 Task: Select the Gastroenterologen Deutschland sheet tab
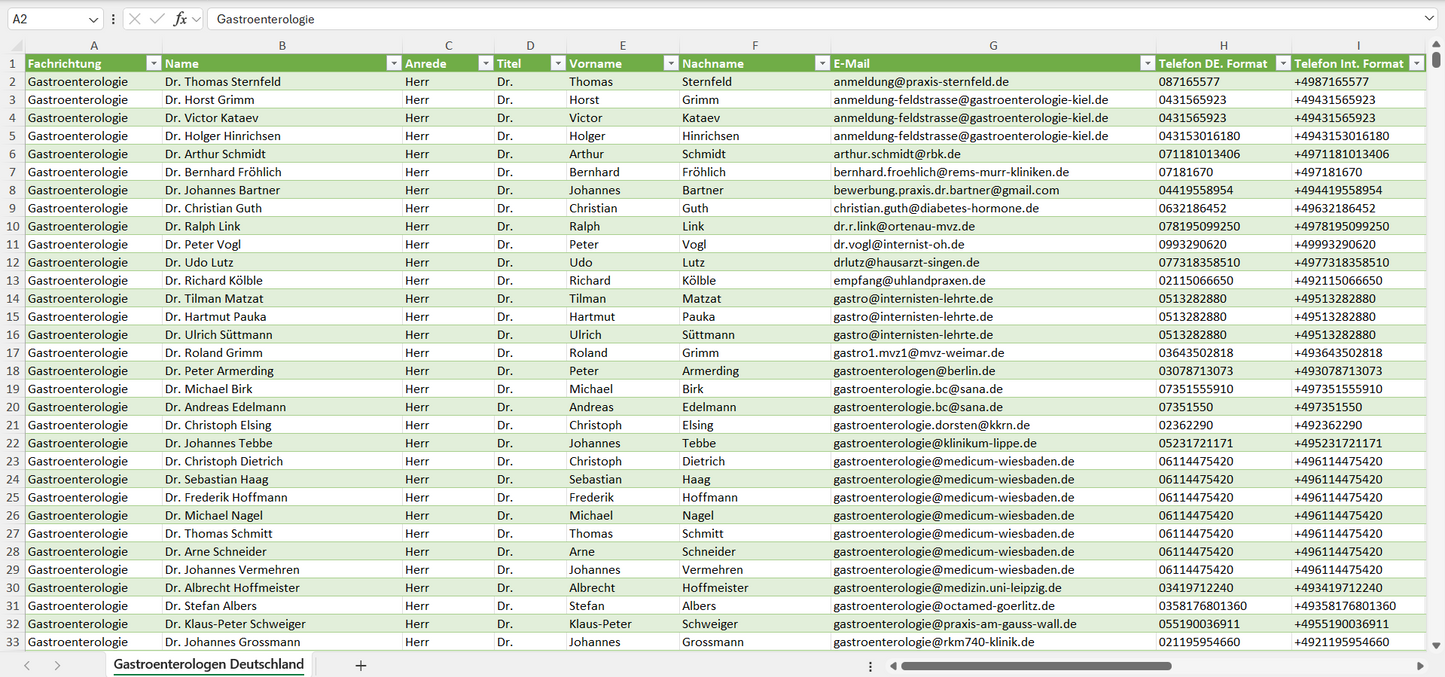208,665
